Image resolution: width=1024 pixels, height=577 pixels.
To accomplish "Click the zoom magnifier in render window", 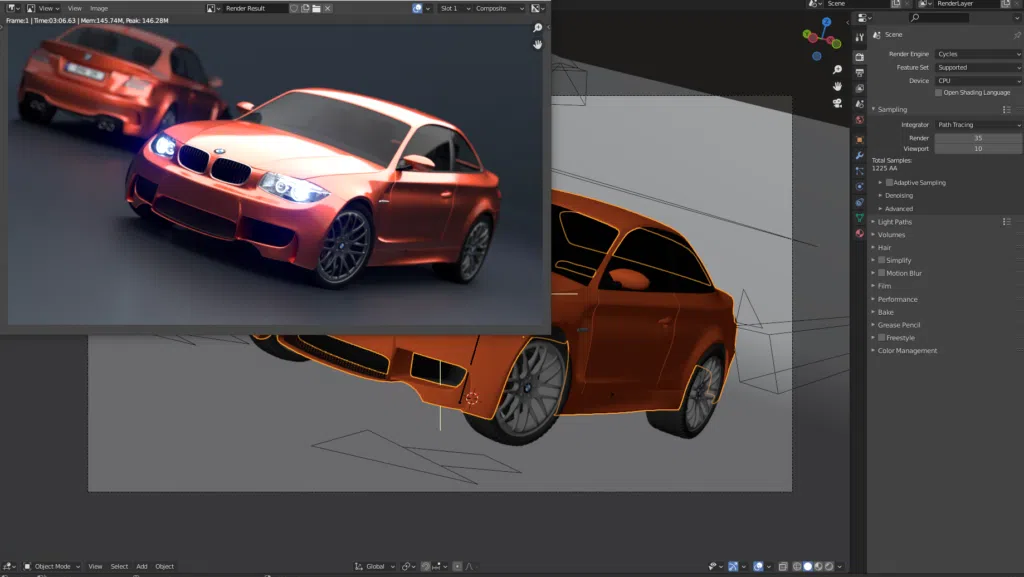I will 538,28.
